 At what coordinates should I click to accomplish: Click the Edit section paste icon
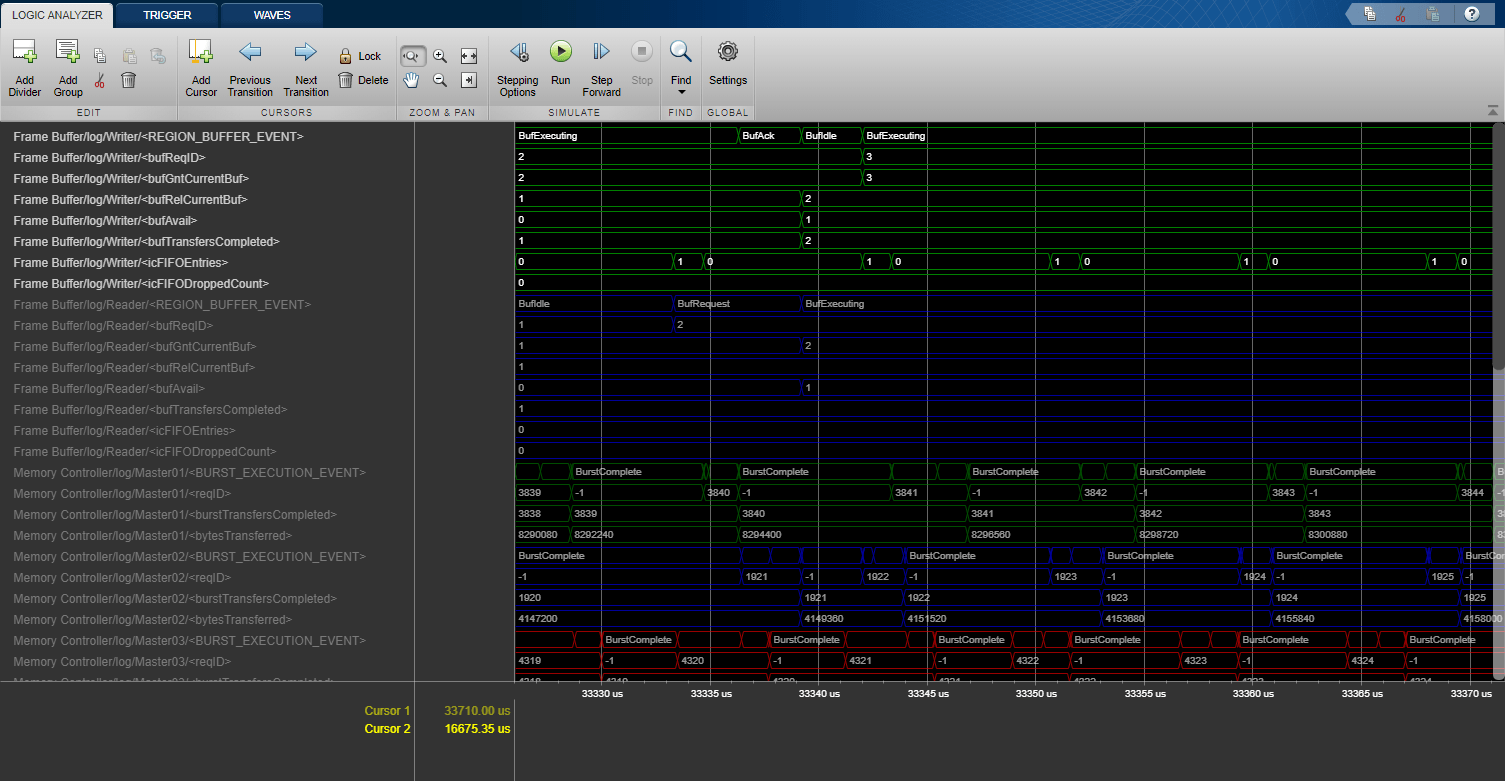coord(129,56)
